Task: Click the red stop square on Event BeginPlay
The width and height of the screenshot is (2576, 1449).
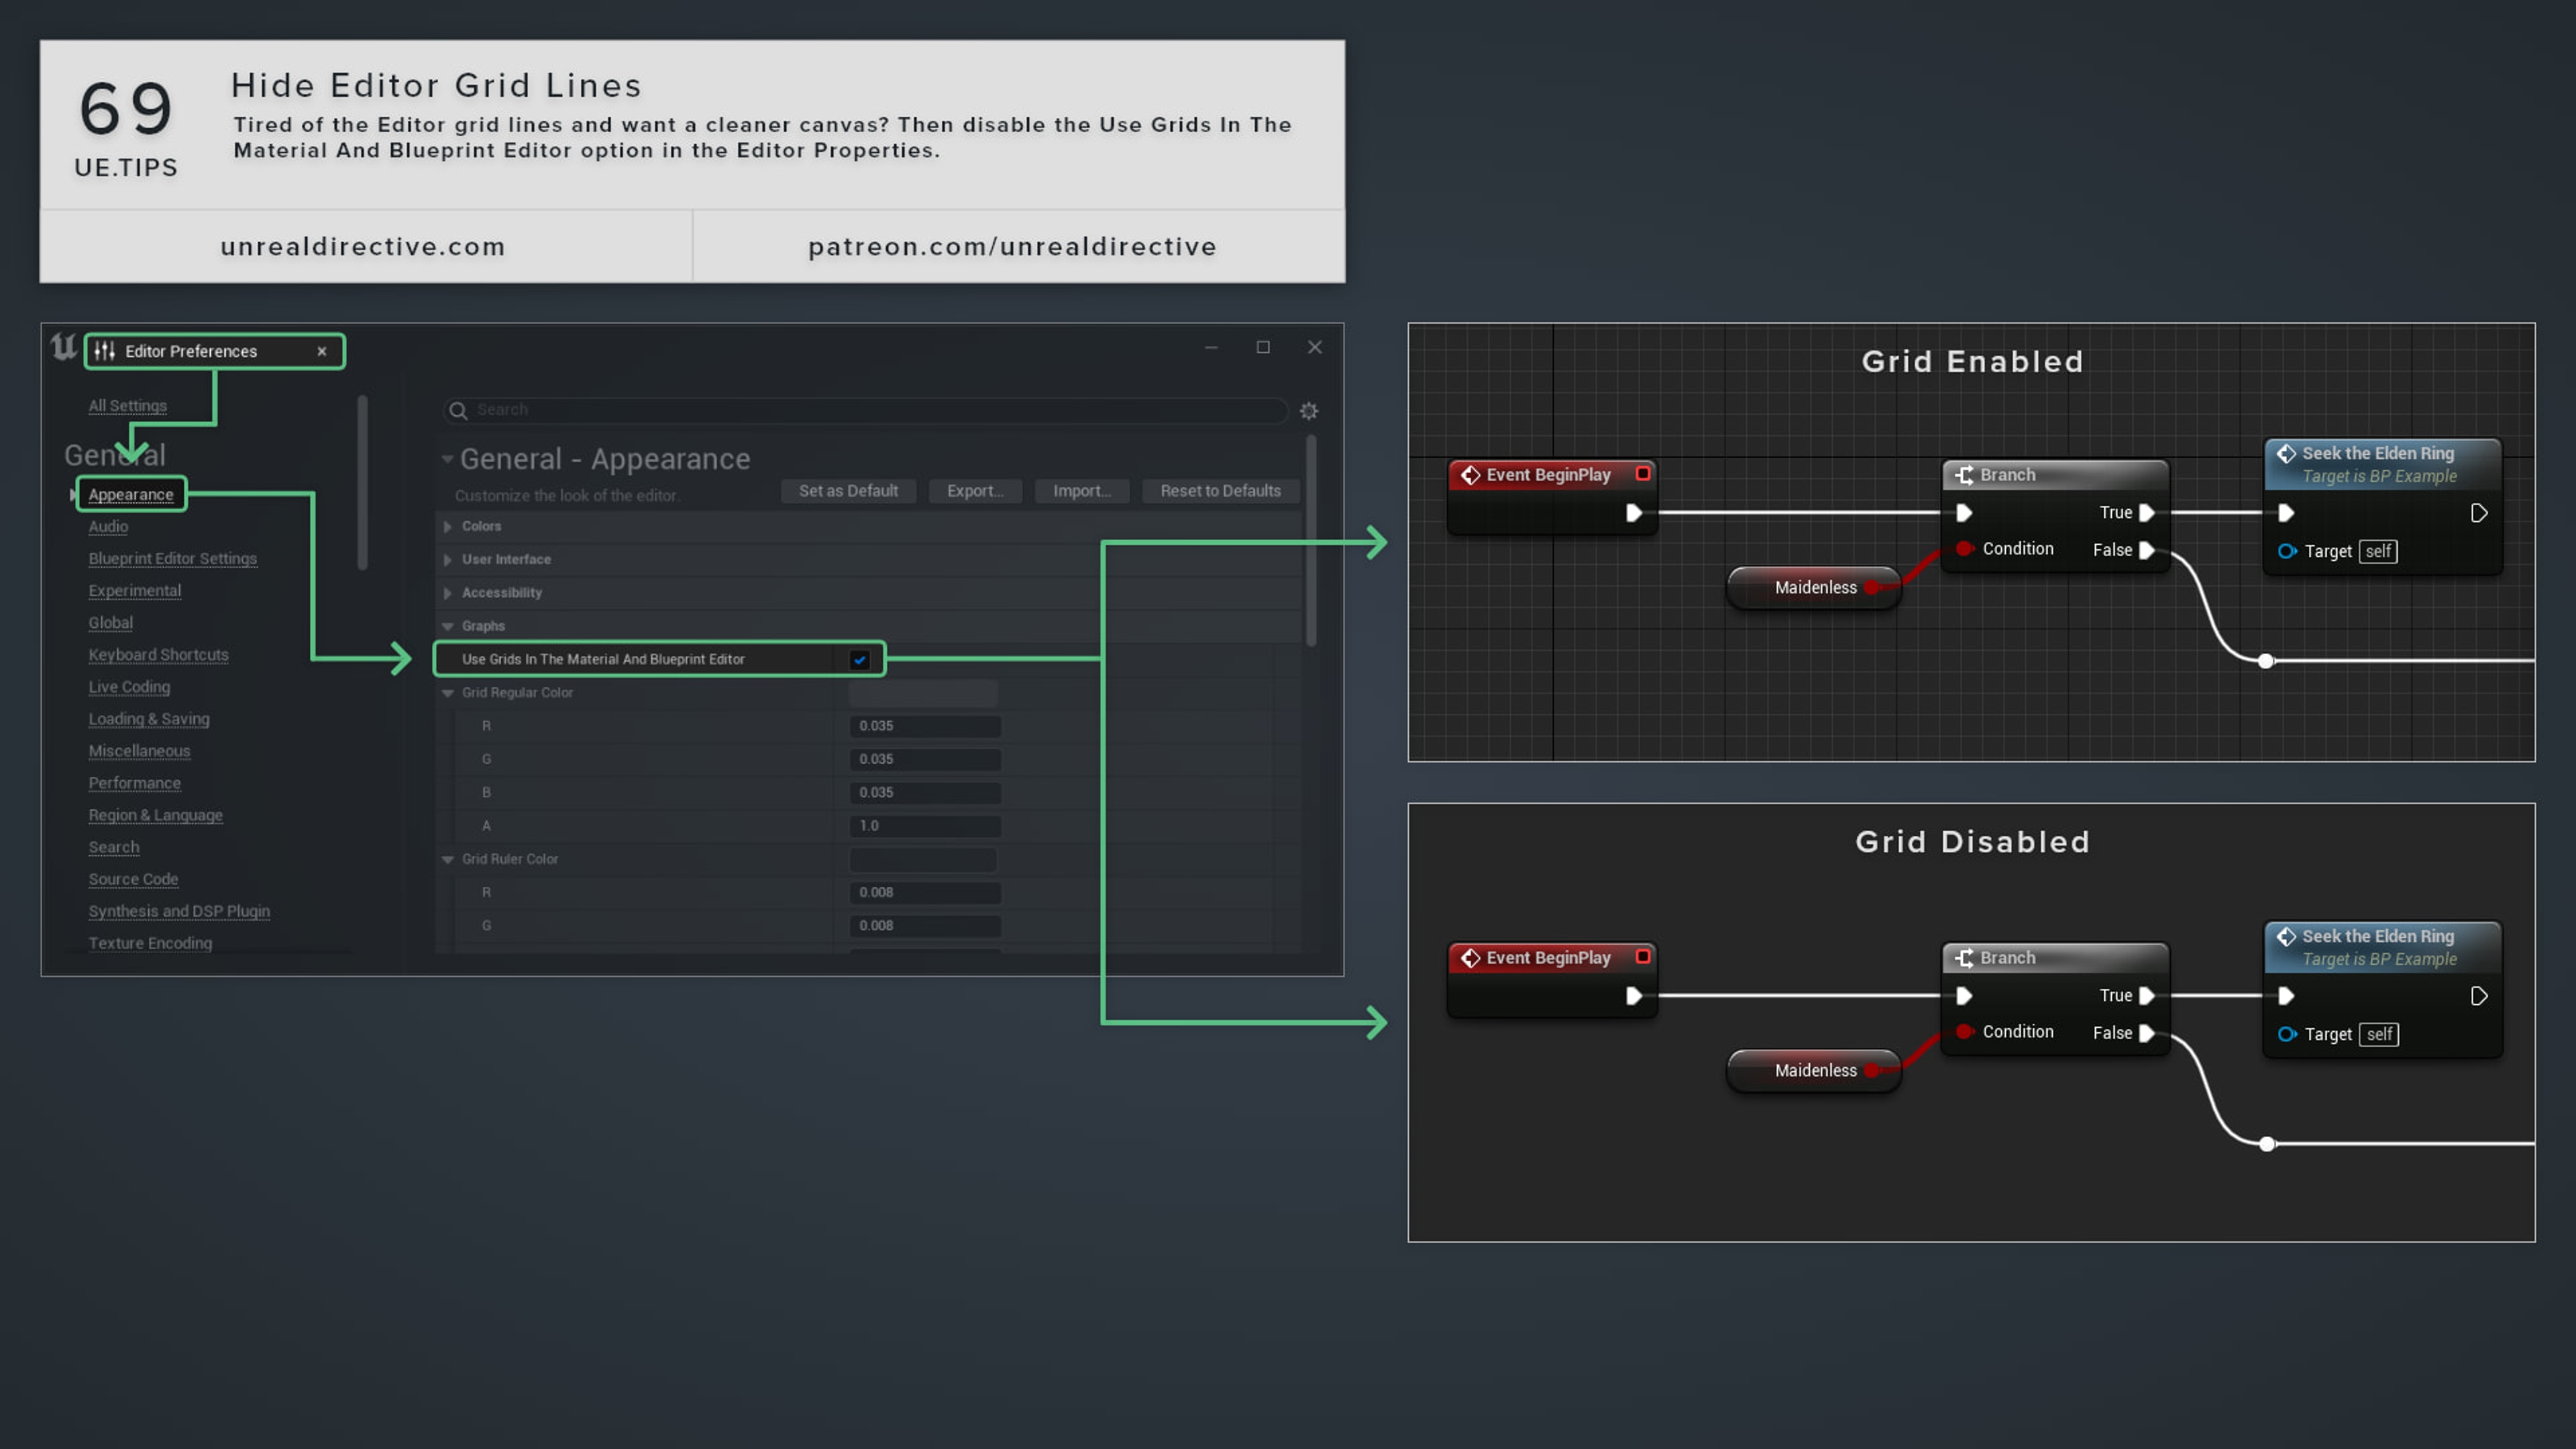Action: 1643,474
